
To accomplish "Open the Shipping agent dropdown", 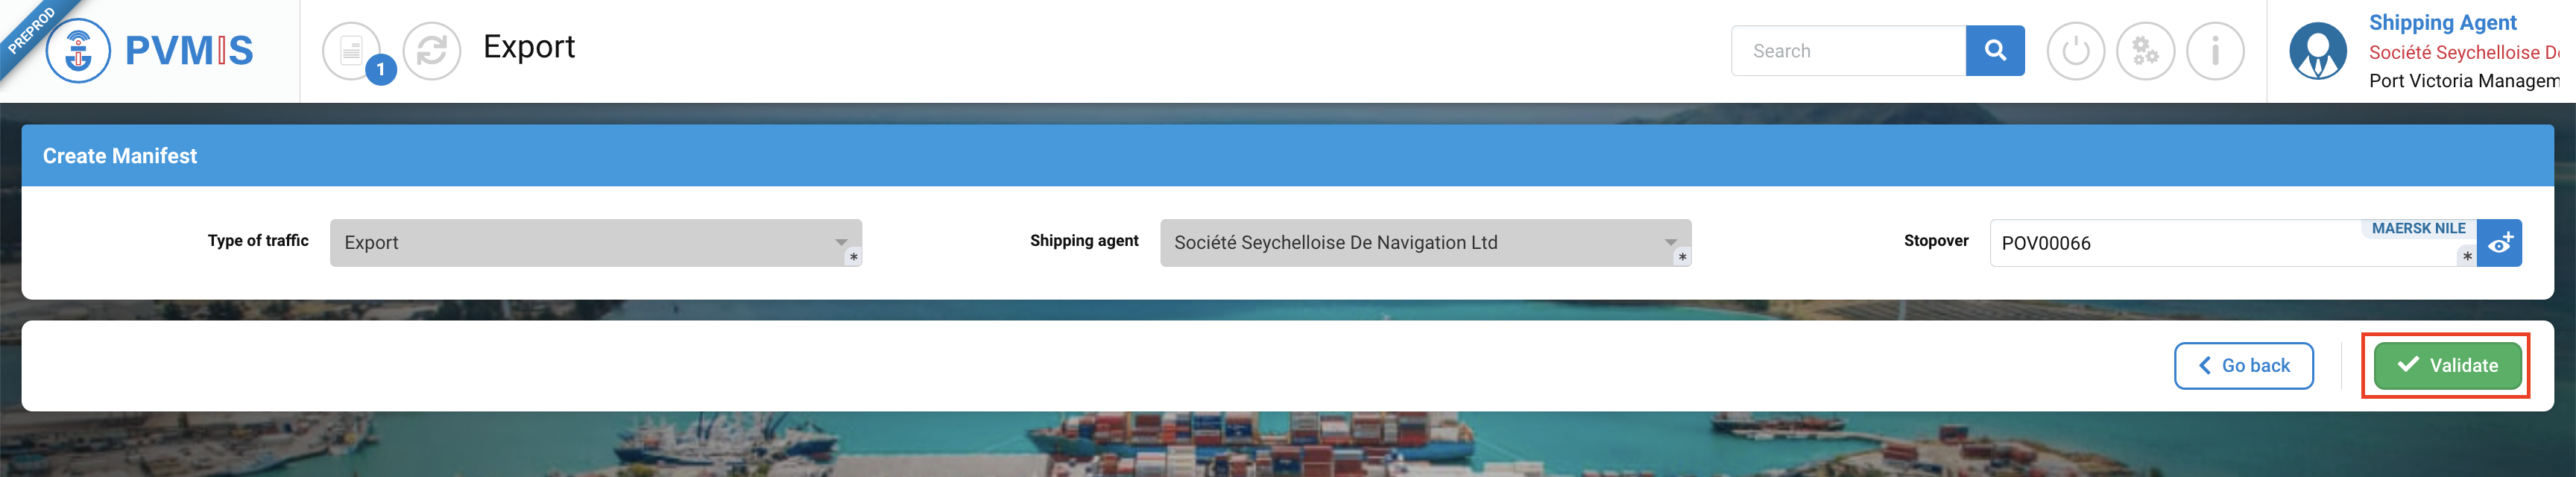I will (x=1425, y=243).
